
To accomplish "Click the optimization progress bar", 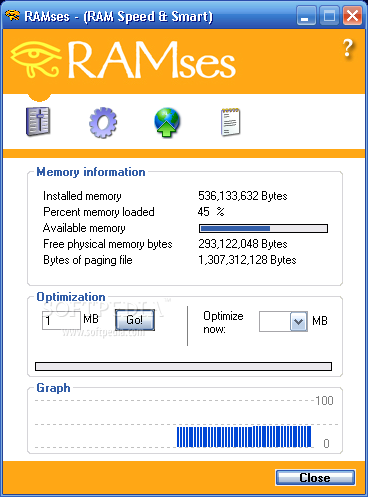I will (x=183, y=366).
